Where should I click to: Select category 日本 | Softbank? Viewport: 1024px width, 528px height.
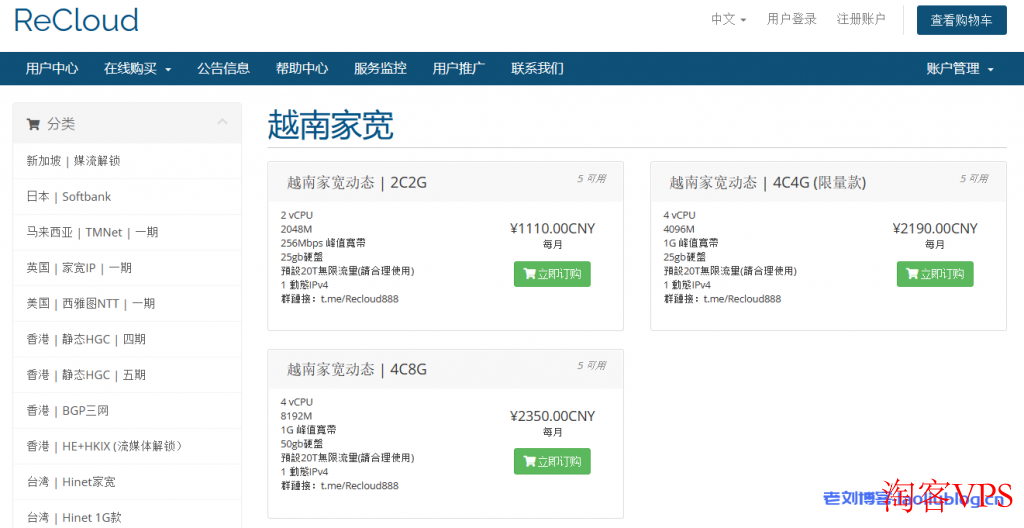pos(127,197)
